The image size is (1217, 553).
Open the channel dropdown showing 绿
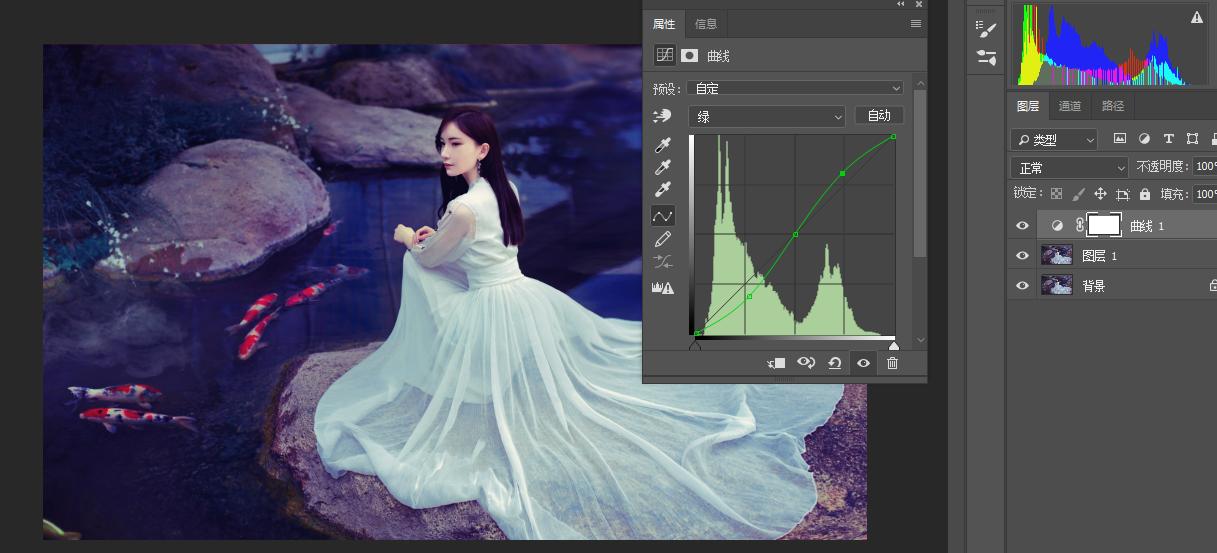coord(767,117)
